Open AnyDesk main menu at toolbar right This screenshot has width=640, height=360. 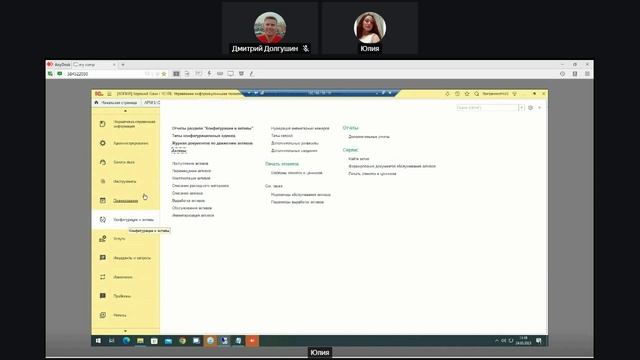pyautogui.click(x=587, y=74)
